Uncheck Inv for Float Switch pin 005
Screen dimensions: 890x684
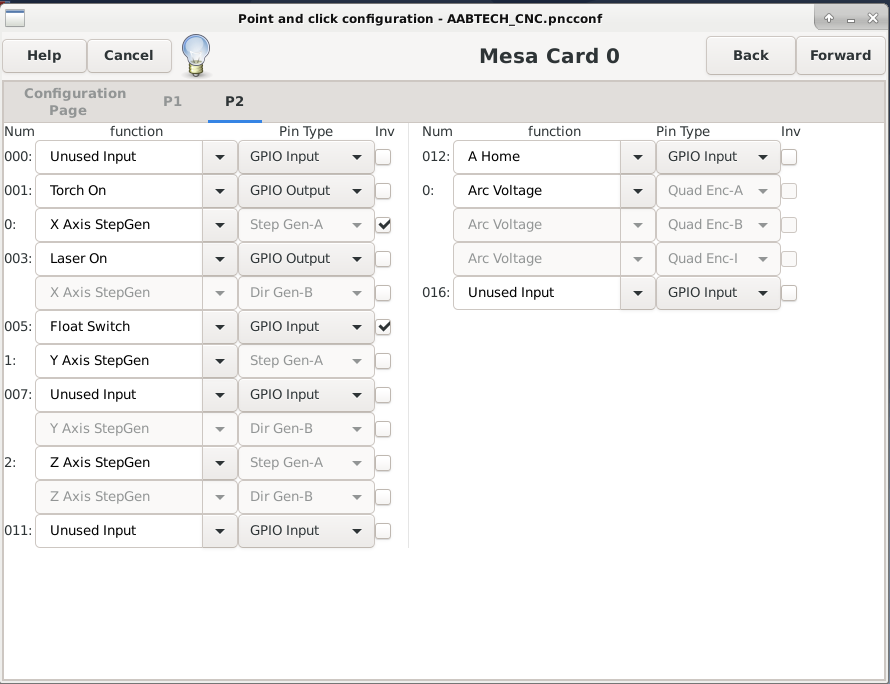pyautogui.click(x=383, y=327)
